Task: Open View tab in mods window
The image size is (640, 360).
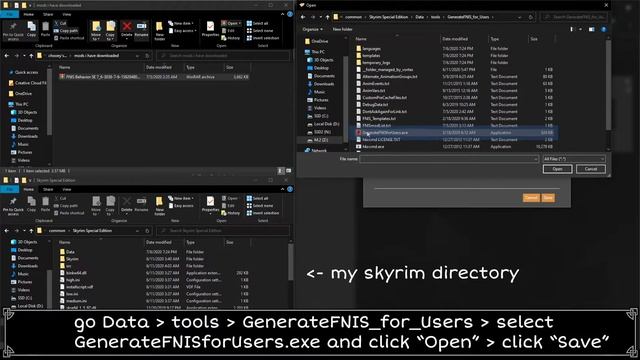Action: (67, 14)
